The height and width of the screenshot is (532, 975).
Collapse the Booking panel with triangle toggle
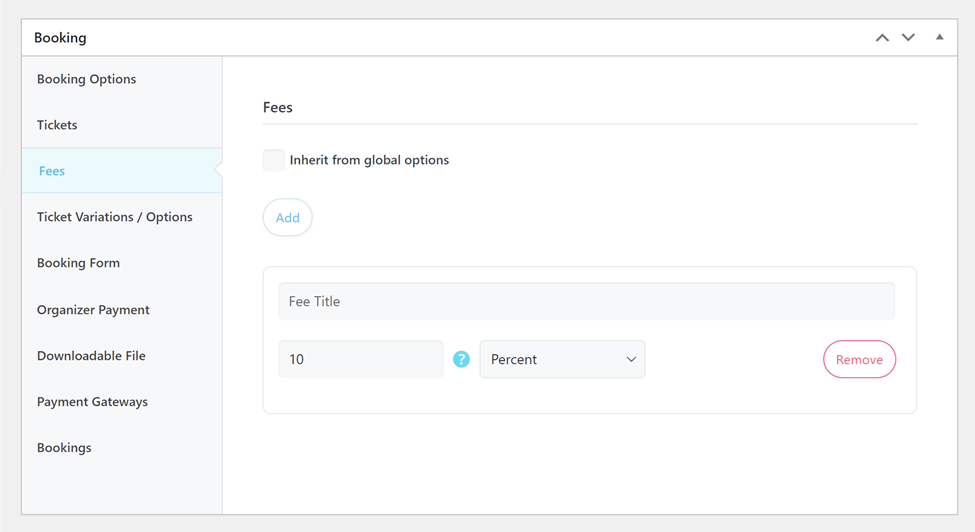tap(939, 38)
